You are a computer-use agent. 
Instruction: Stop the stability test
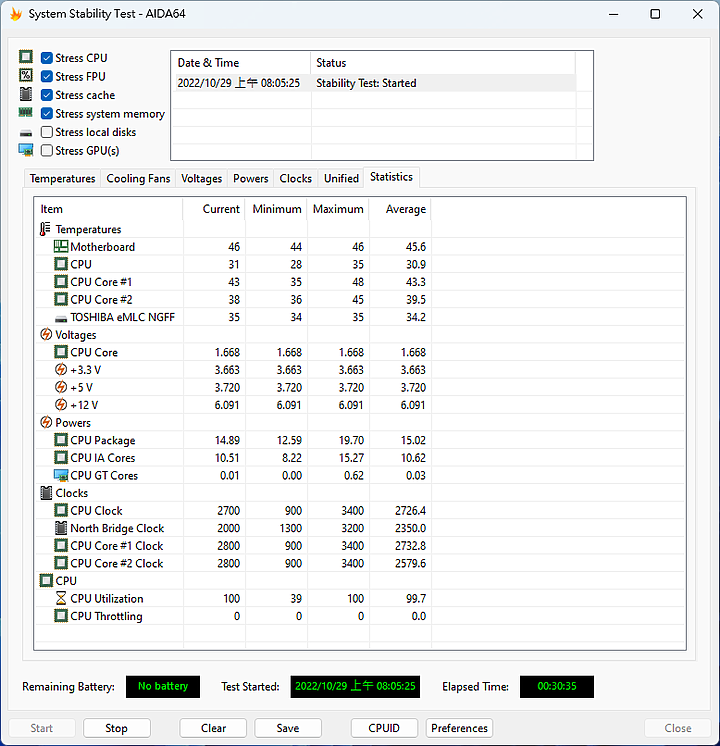(x=117, y=728)
